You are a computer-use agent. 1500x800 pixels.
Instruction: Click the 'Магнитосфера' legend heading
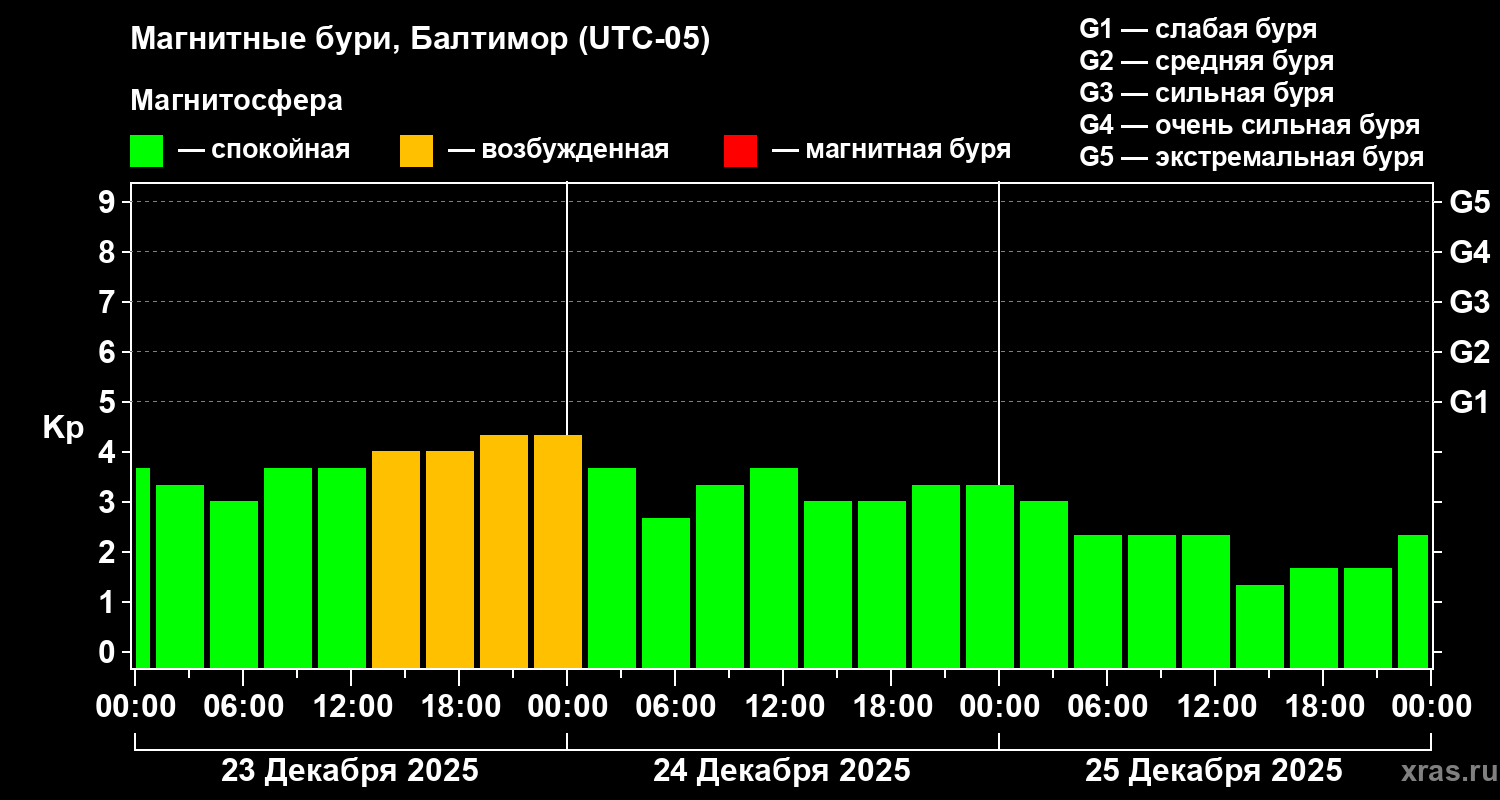pyautogui.click(x=236, y=101)
